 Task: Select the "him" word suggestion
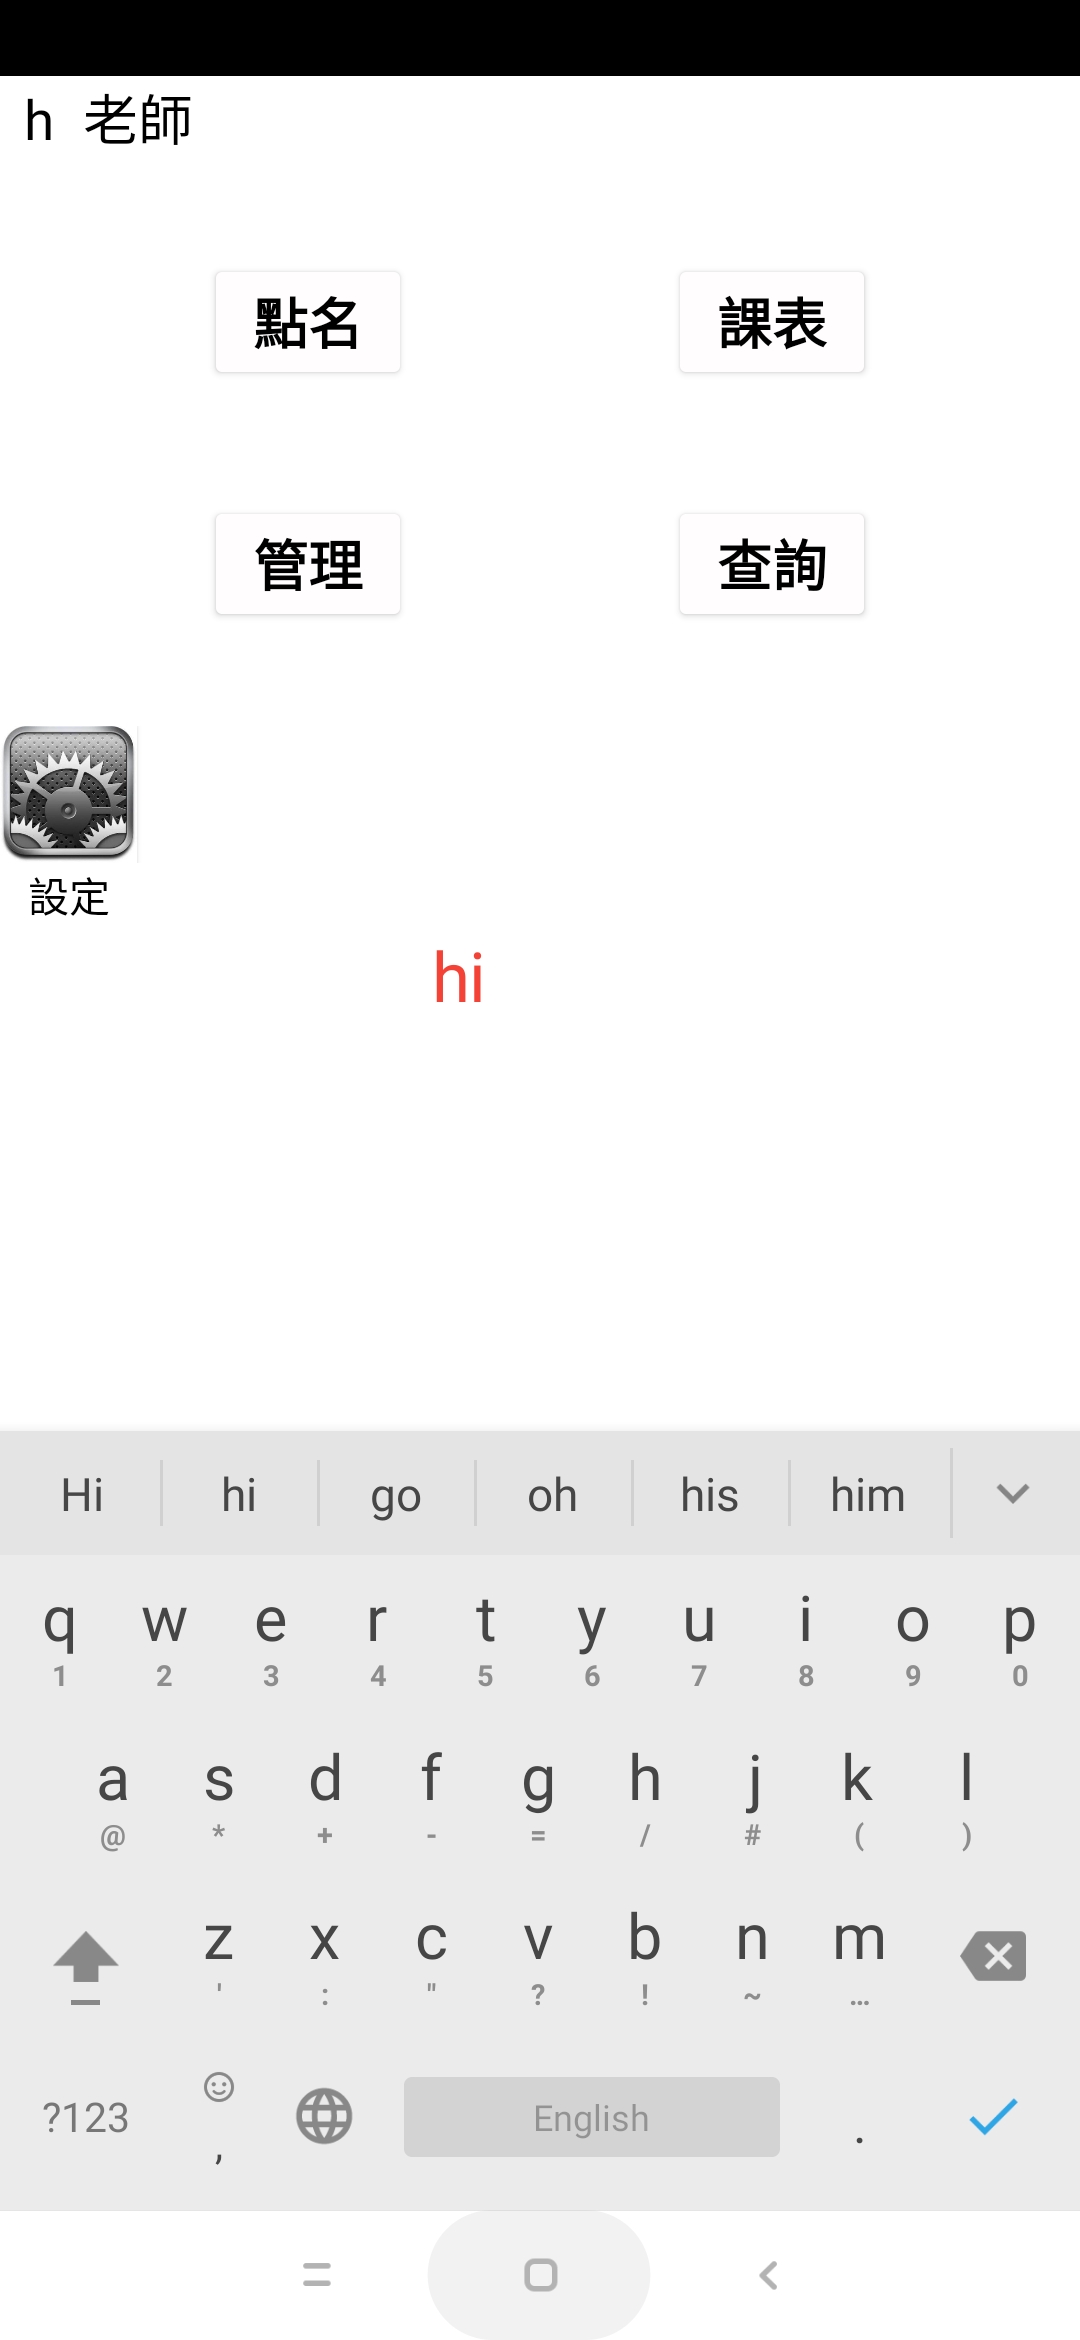tap(868, 1495)
